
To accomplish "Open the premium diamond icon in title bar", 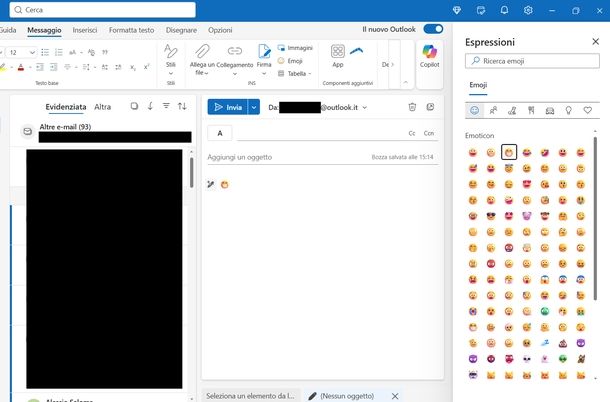I will (x=457, y=10).
